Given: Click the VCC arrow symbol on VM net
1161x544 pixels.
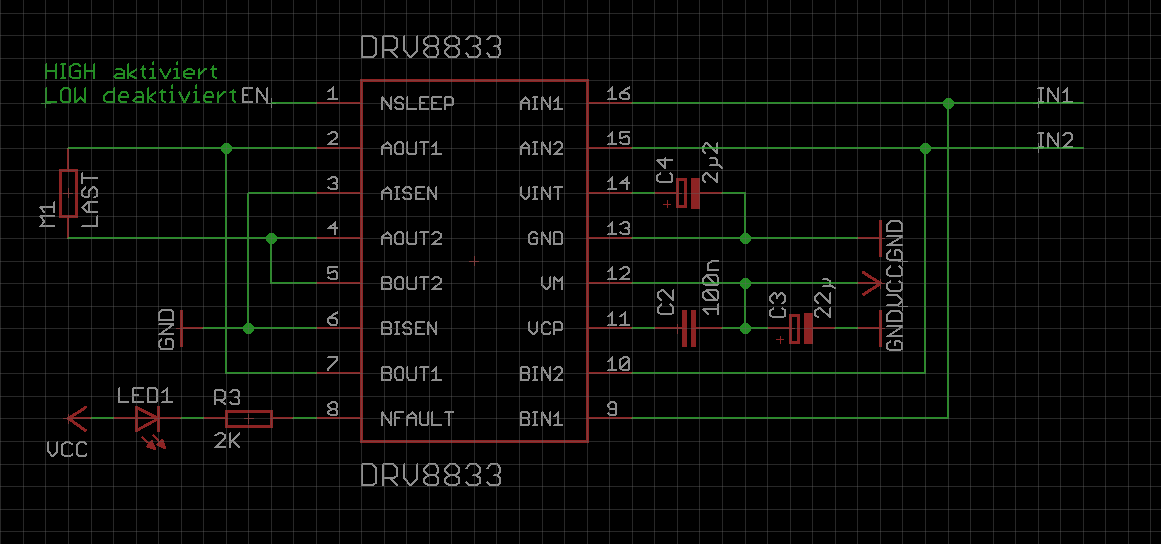Looking at the screenshot, I should click(871, 283).
